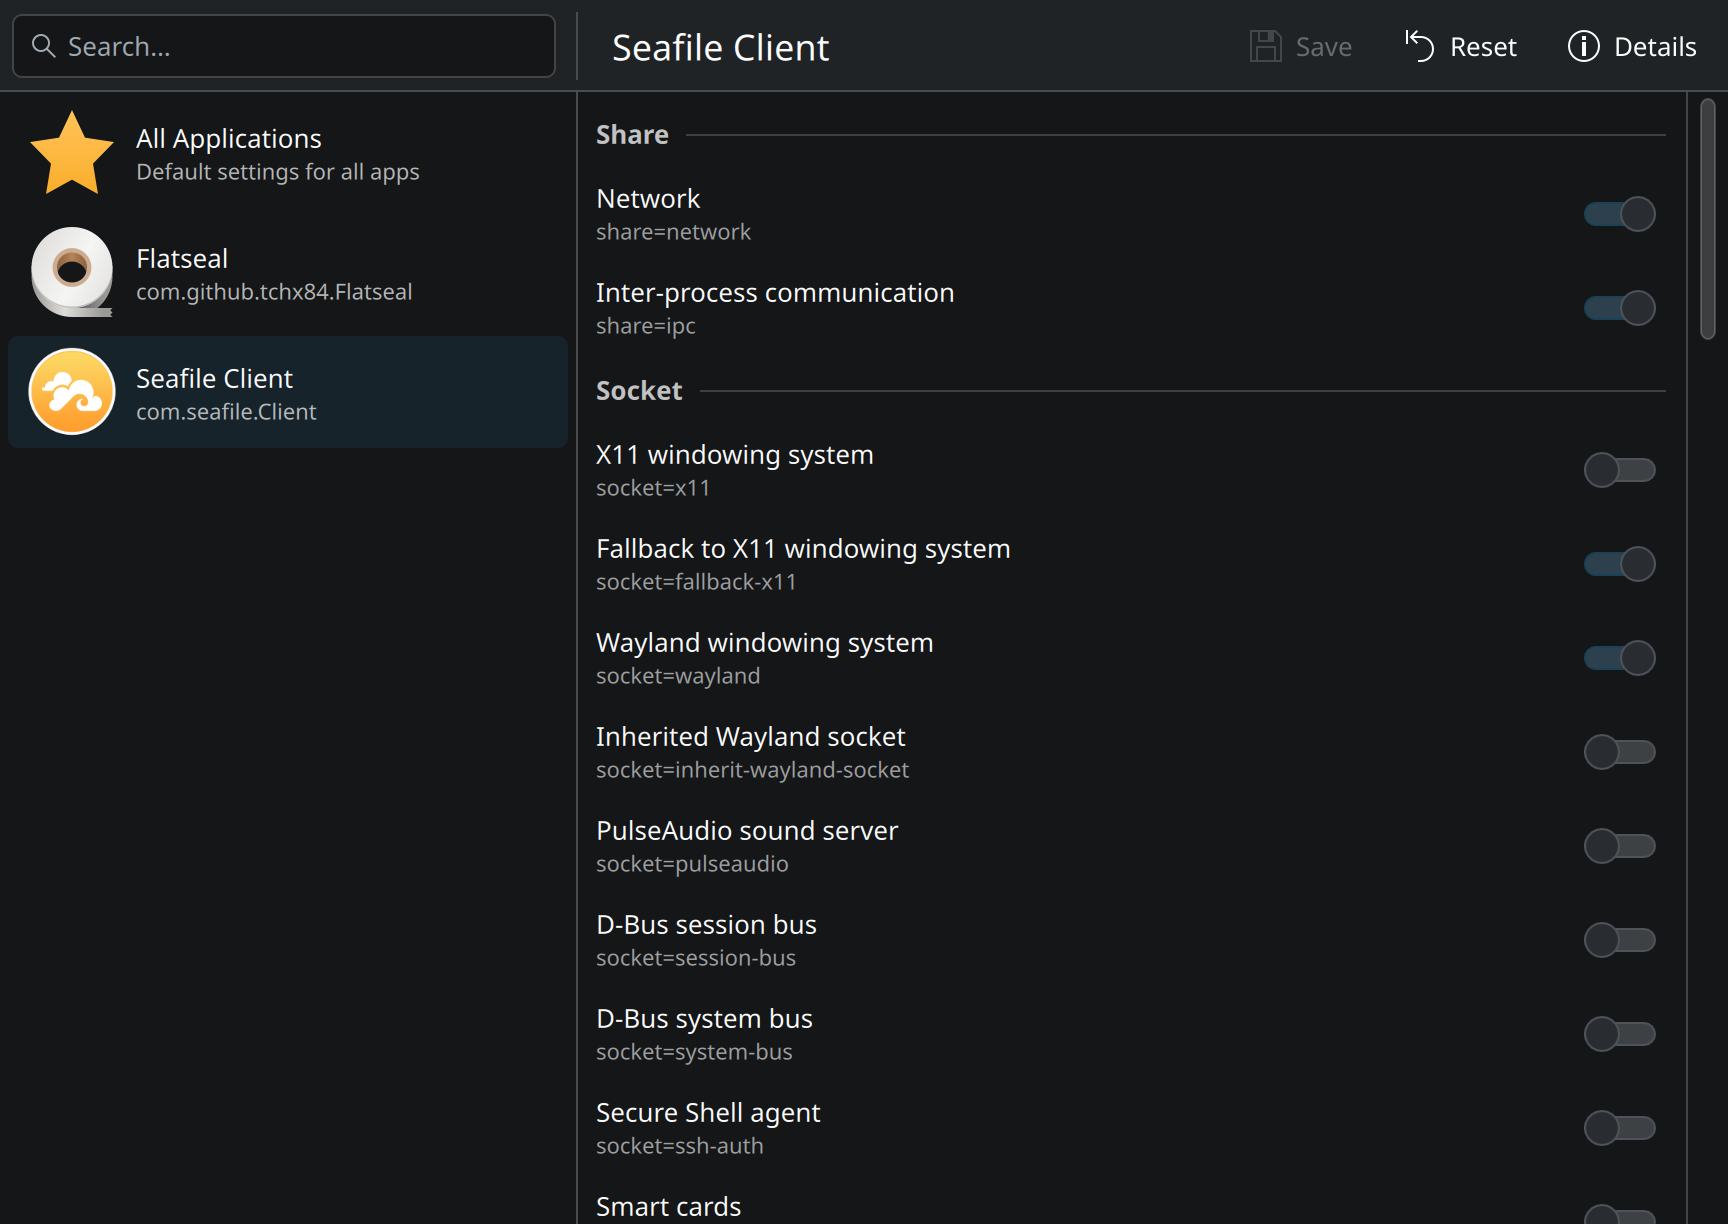
Task: Focus the Search input field
Action: (284, 46)
